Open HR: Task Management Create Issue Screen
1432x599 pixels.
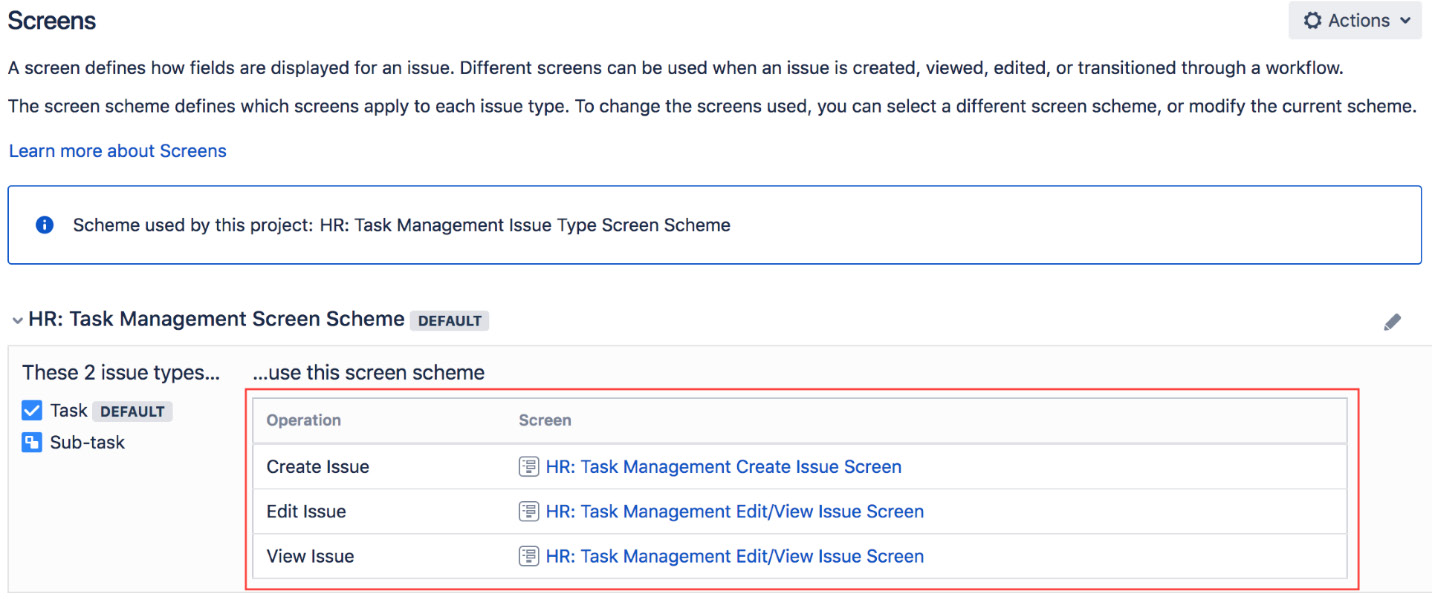coord(723,466)
